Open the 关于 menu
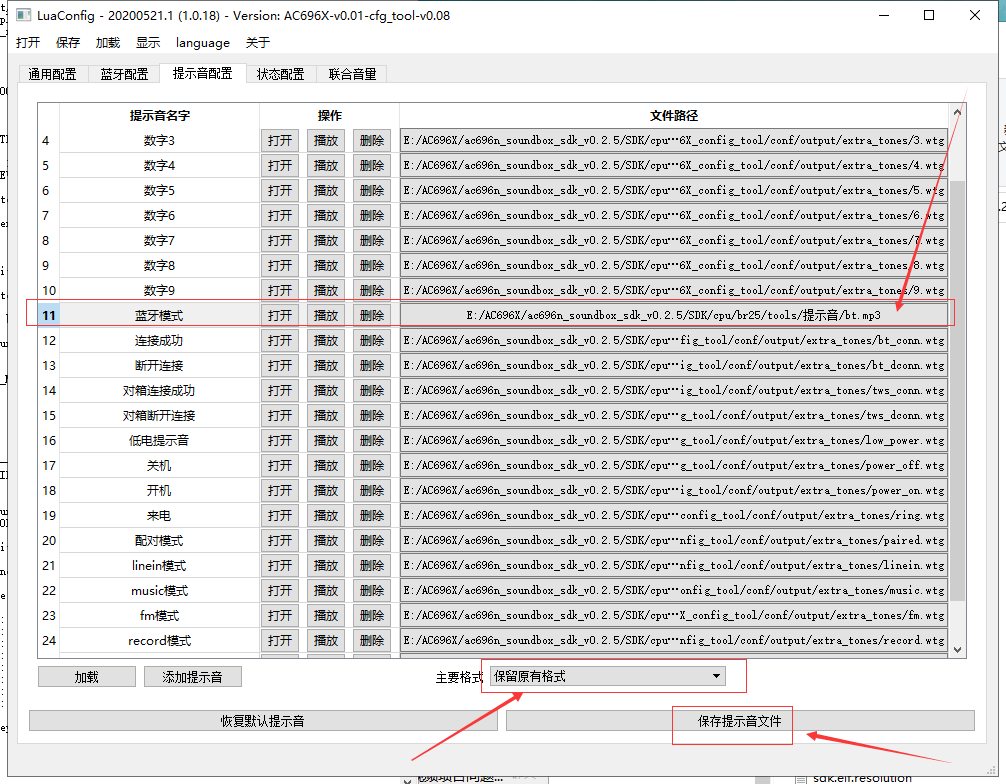1006x784 pixels. pos(258,42)
